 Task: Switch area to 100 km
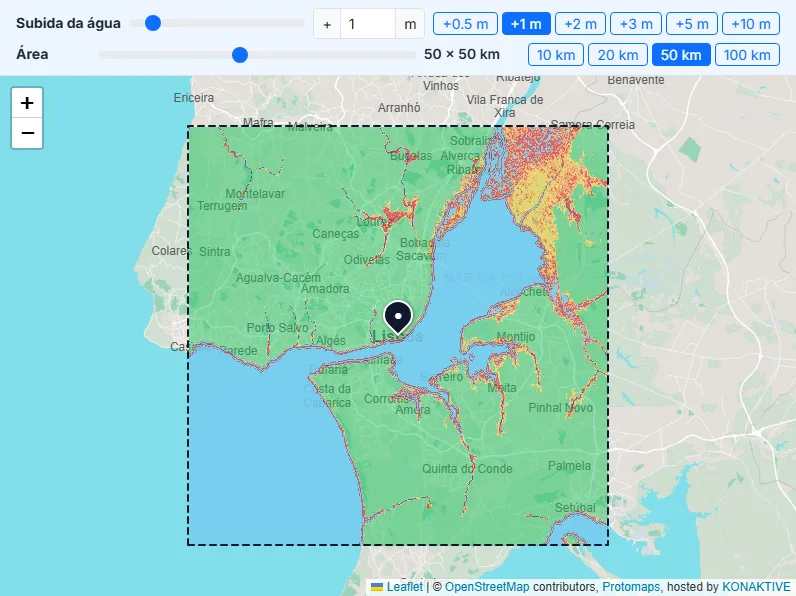click(x=747, y=55)
